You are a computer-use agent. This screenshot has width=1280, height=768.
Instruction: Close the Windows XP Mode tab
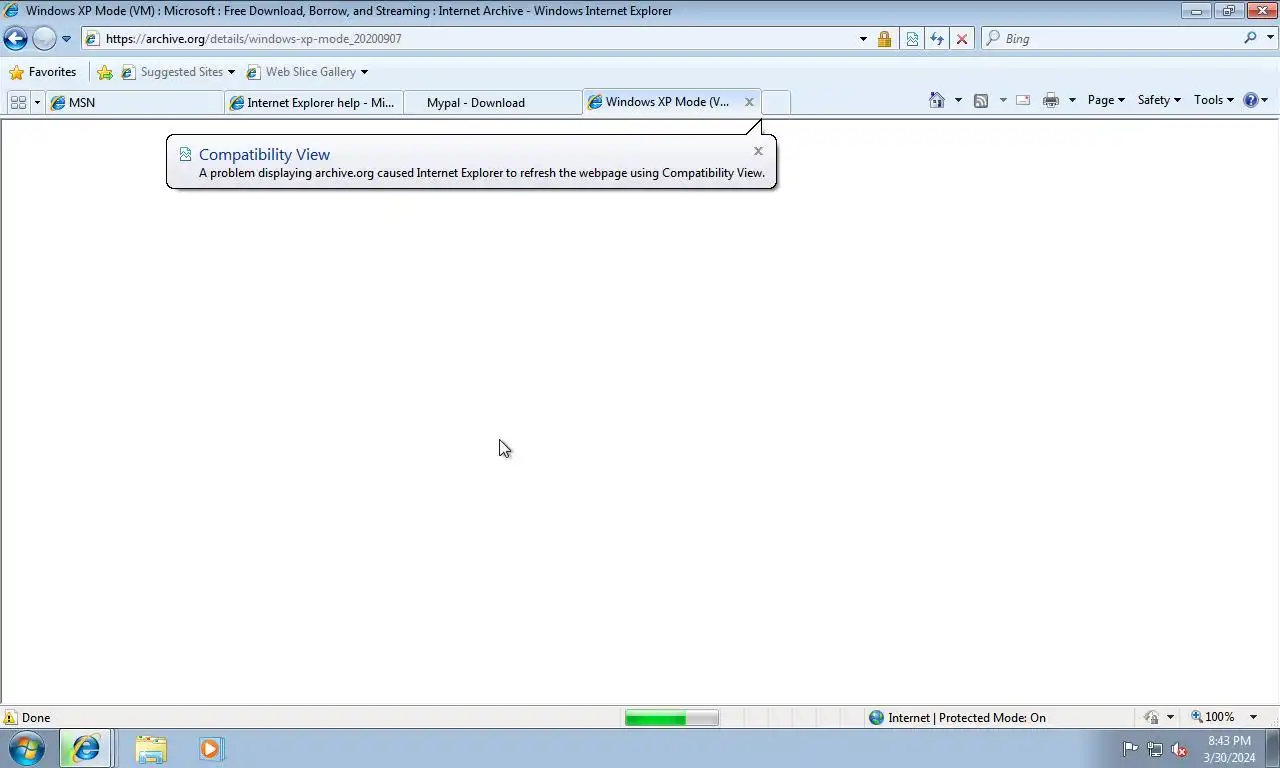[x=749, y=102]
